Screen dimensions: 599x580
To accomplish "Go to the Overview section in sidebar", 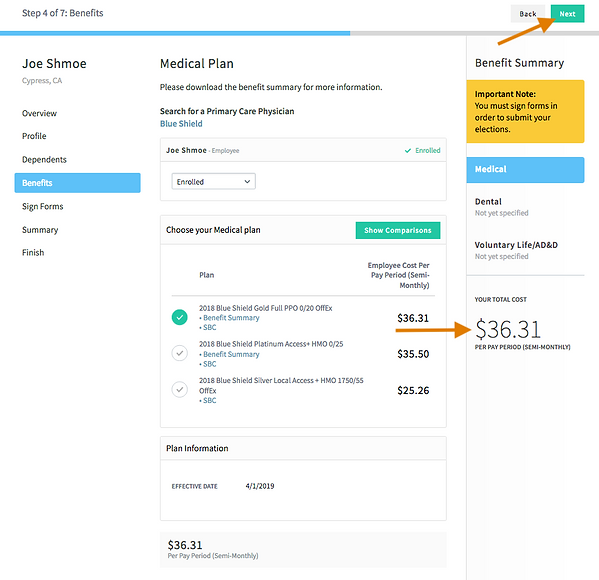I will click(x=39, y=113).
